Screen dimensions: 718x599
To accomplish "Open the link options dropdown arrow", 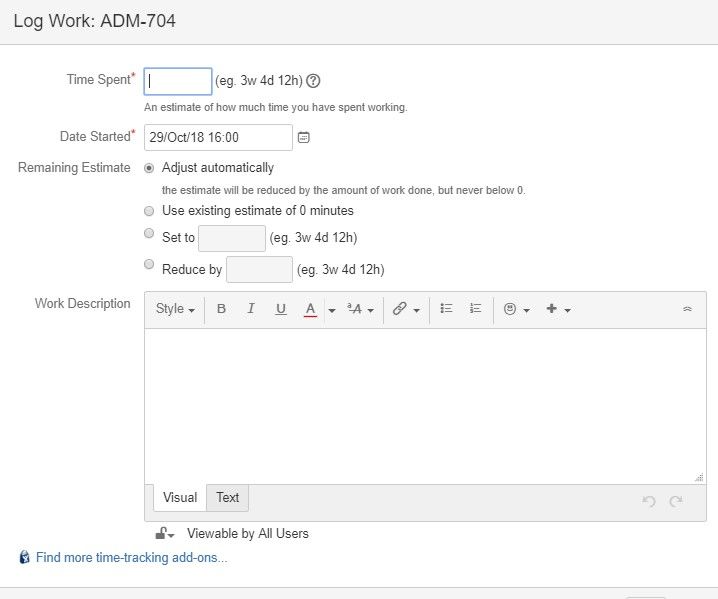I will (x=416, y=310).
